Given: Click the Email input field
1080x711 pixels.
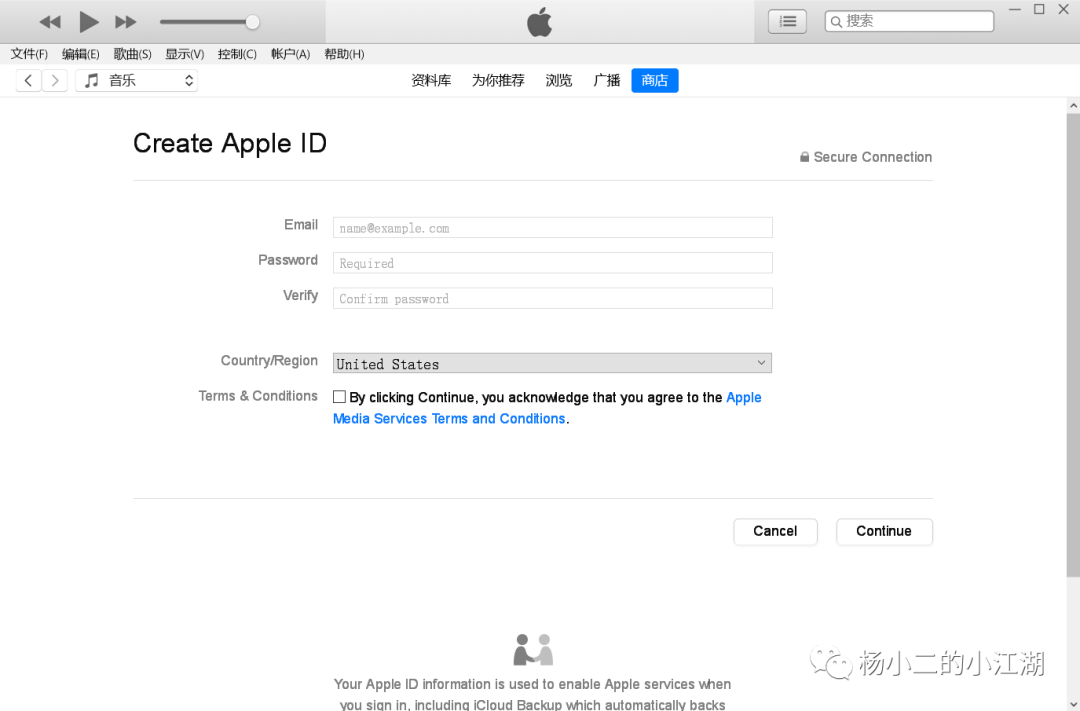Looking at the screenshot, I should click(x=552, y=228).
